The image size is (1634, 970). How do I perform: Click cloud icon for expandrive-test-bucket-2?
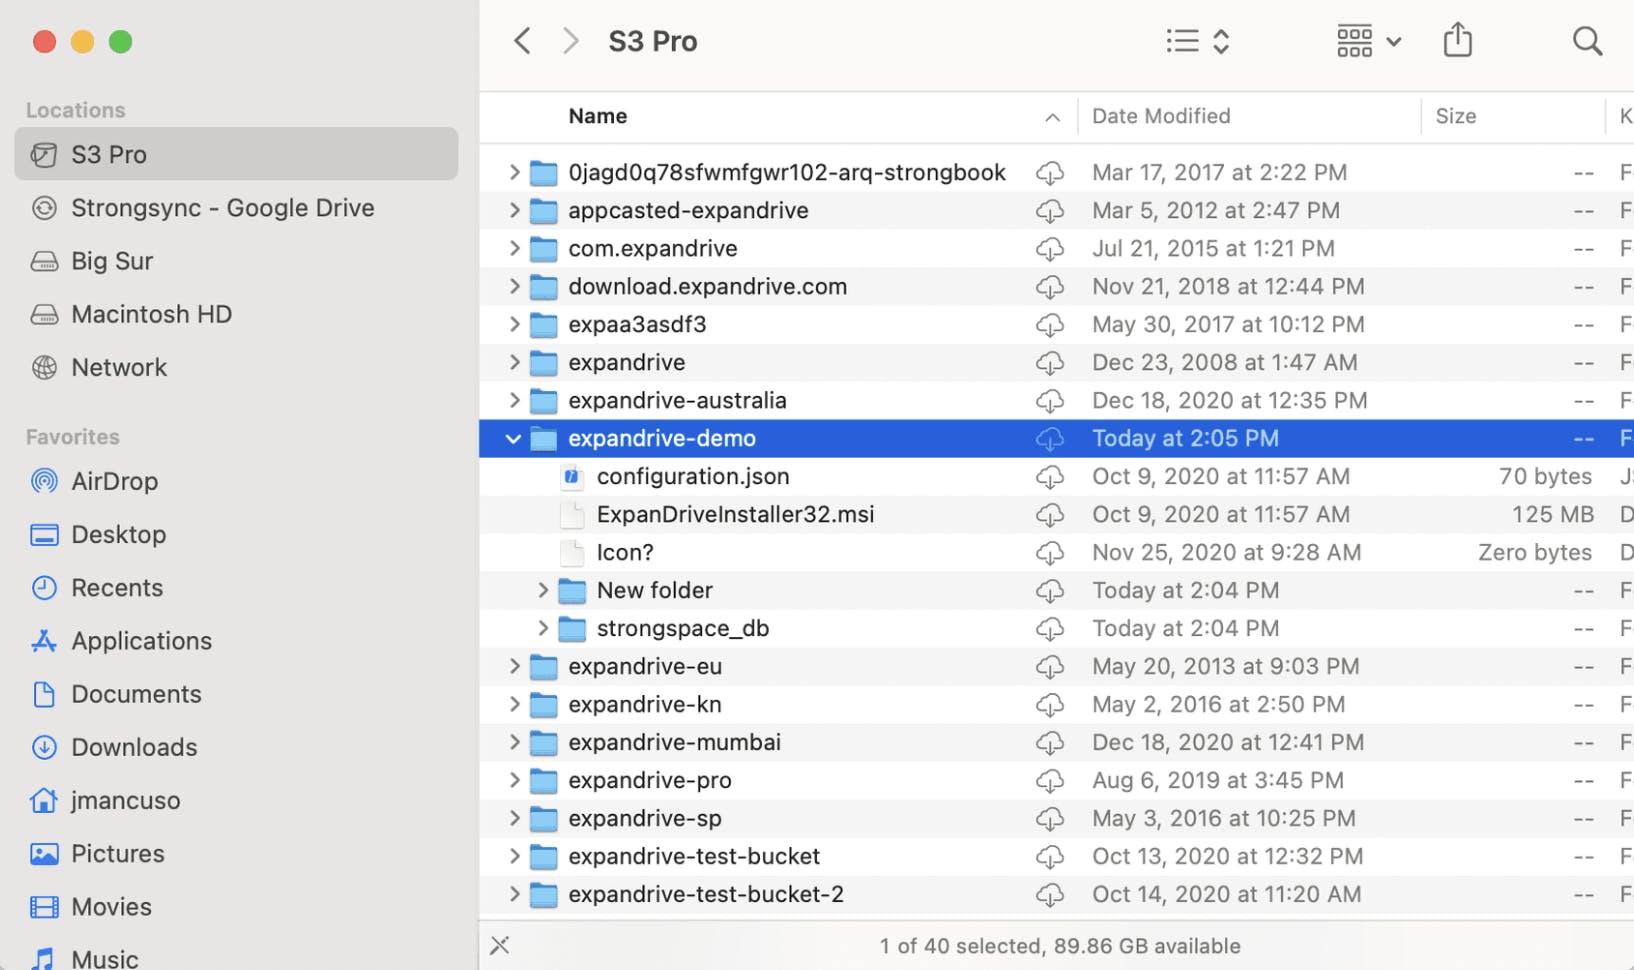(1049, 895)
